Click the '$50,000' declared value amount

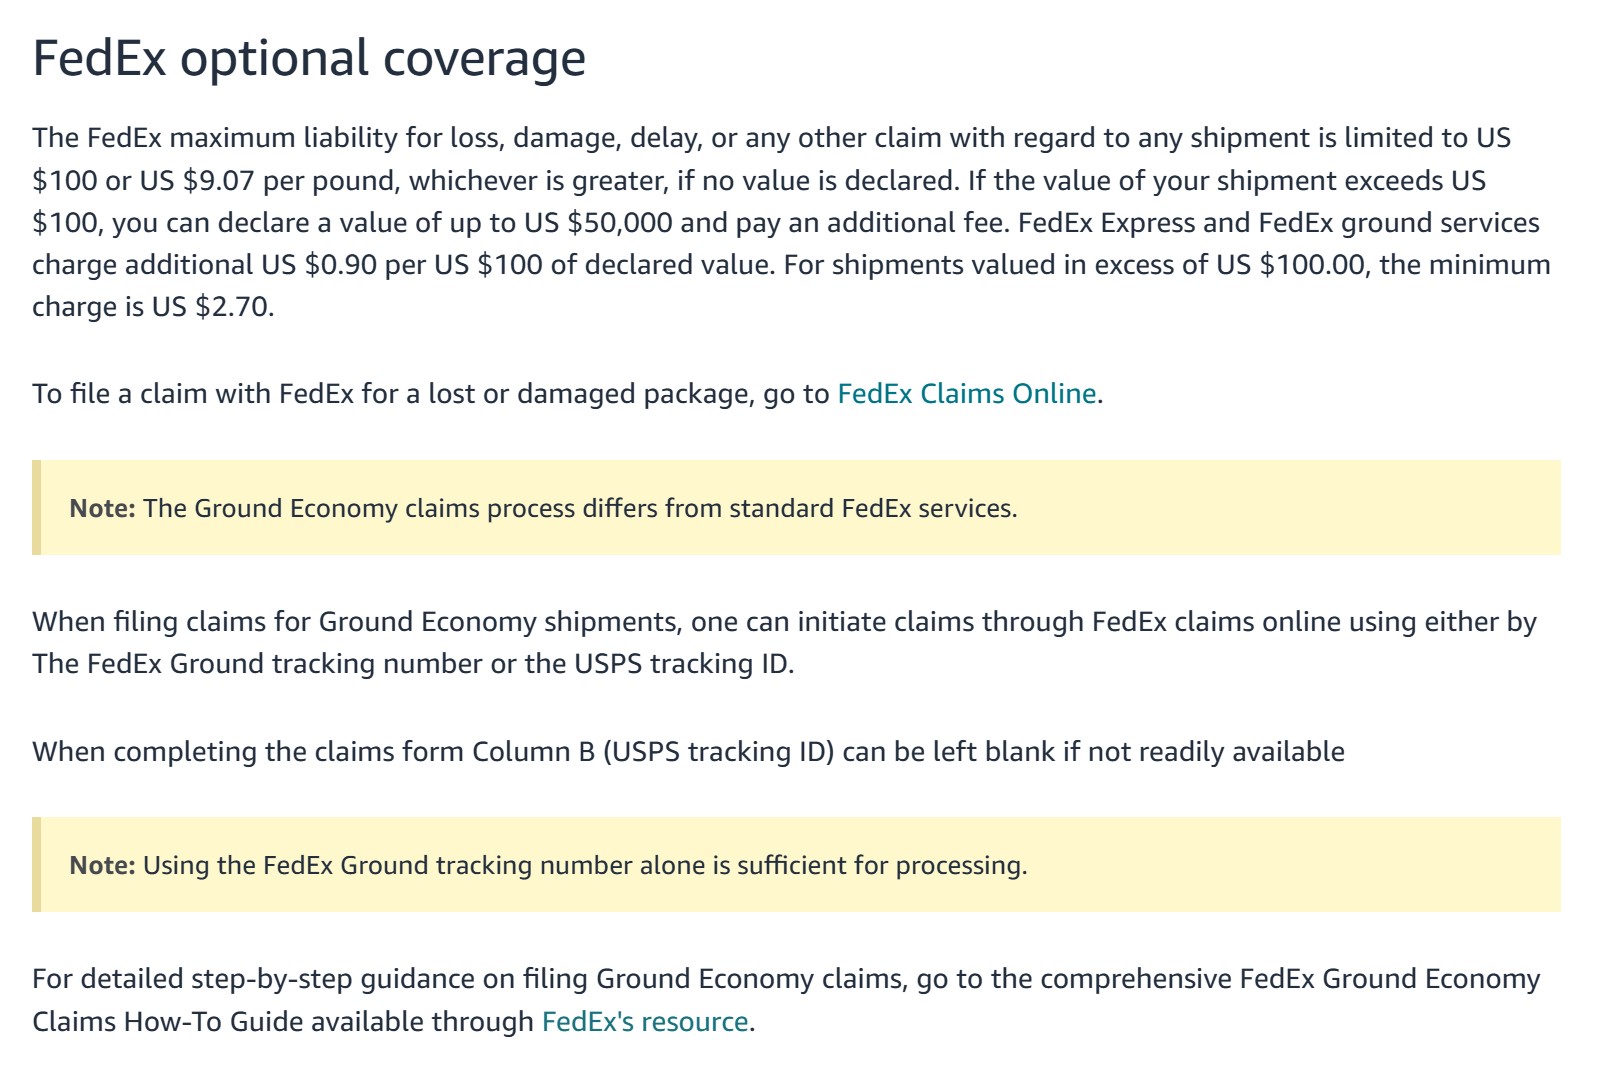(x=619, y=222)
